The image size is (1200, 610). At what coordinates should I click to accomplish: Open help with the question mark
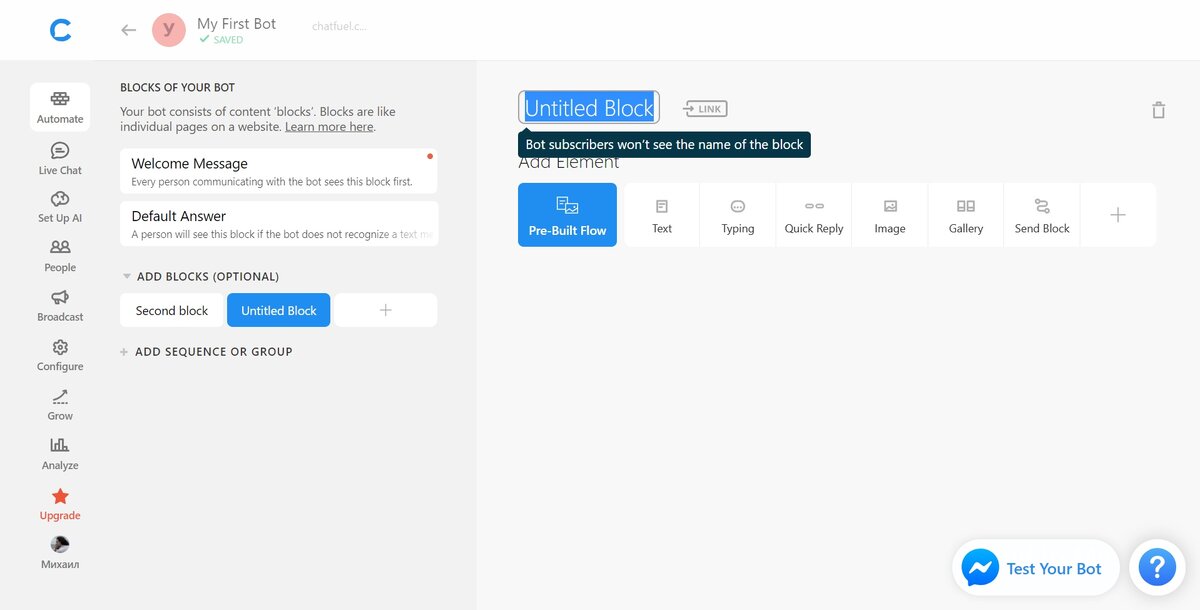click(1157, 568)
